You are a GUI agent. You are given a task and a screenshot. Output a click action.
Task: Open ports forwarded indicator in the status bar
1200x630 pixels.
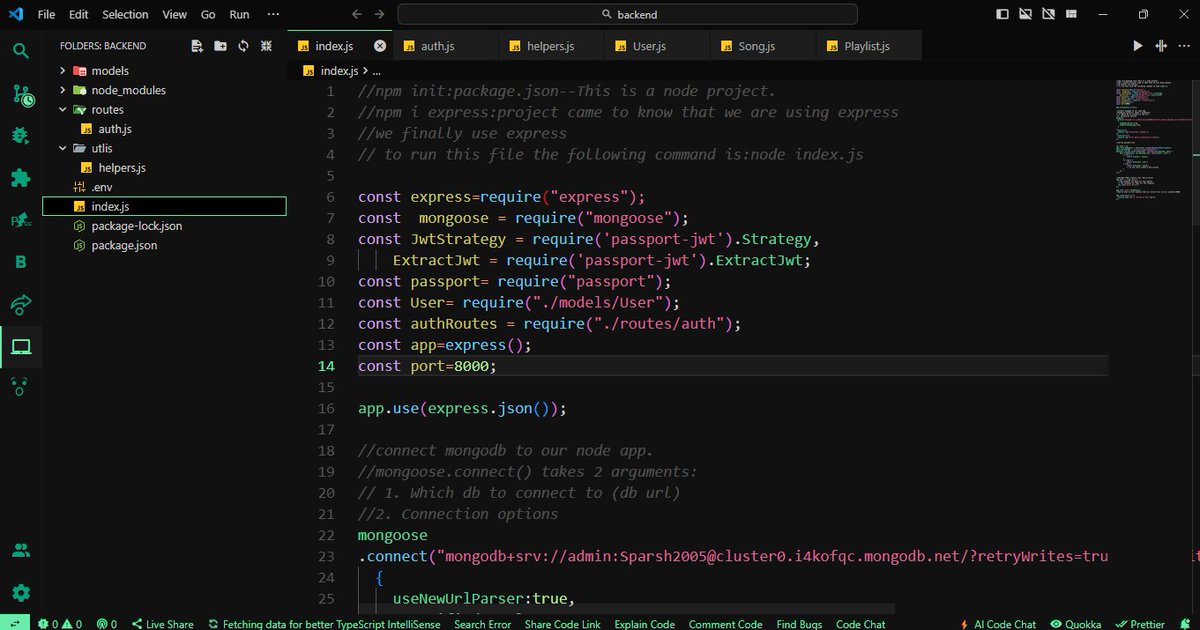pyautogui.click(x=107, y=623)
